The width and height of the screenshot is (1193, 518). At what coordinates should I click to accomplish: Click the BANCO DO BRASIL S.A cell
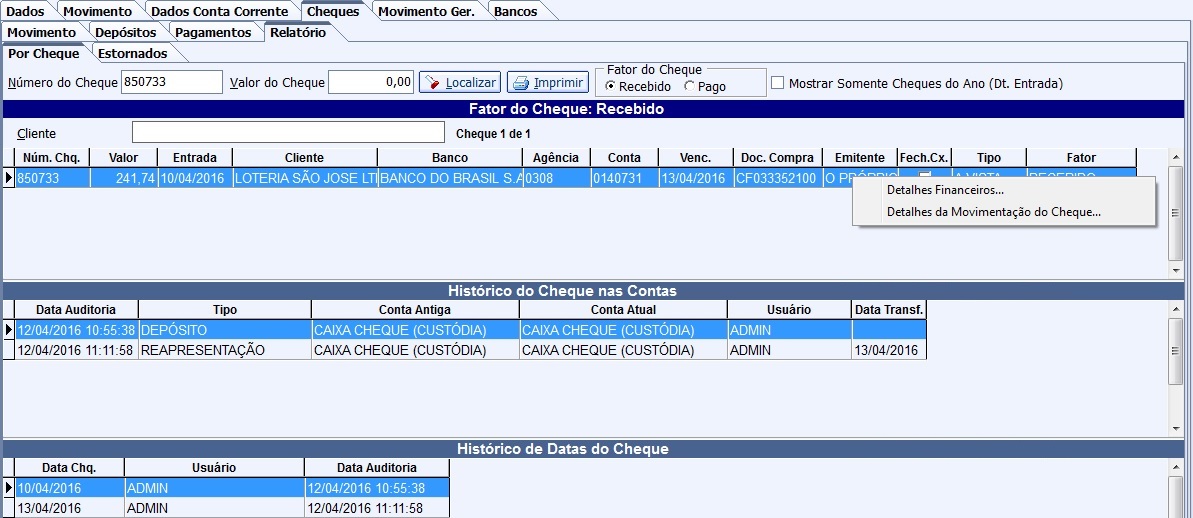[x=450, y=177]
